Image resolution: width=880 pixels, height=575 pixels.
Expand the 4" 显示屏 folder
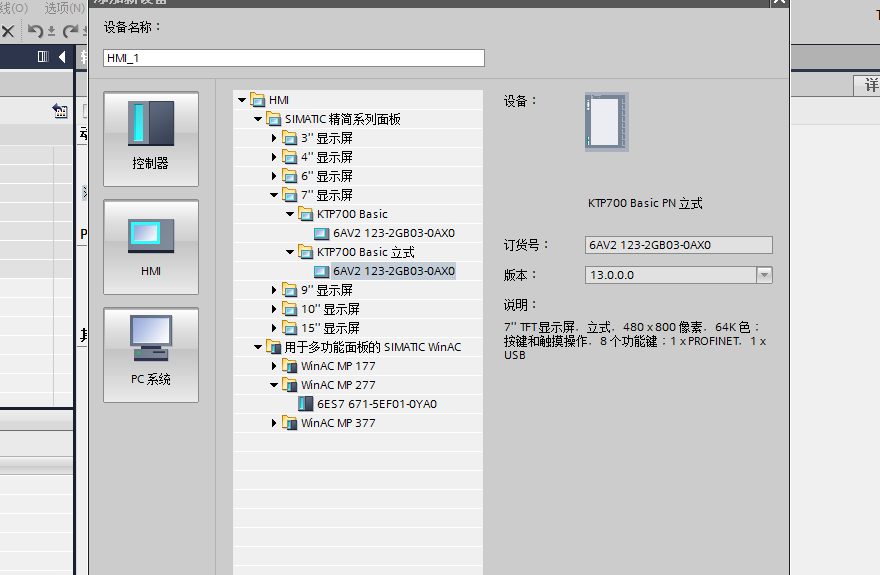(274, 157)
